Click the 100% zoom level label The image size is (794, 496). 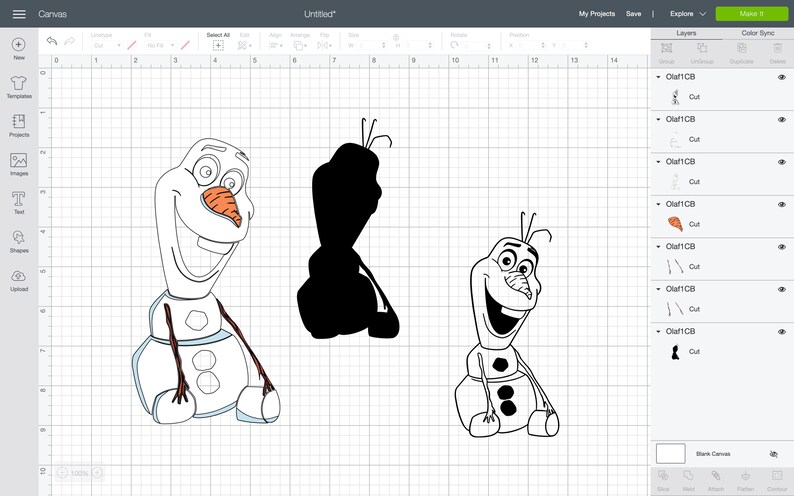[80, 473]
